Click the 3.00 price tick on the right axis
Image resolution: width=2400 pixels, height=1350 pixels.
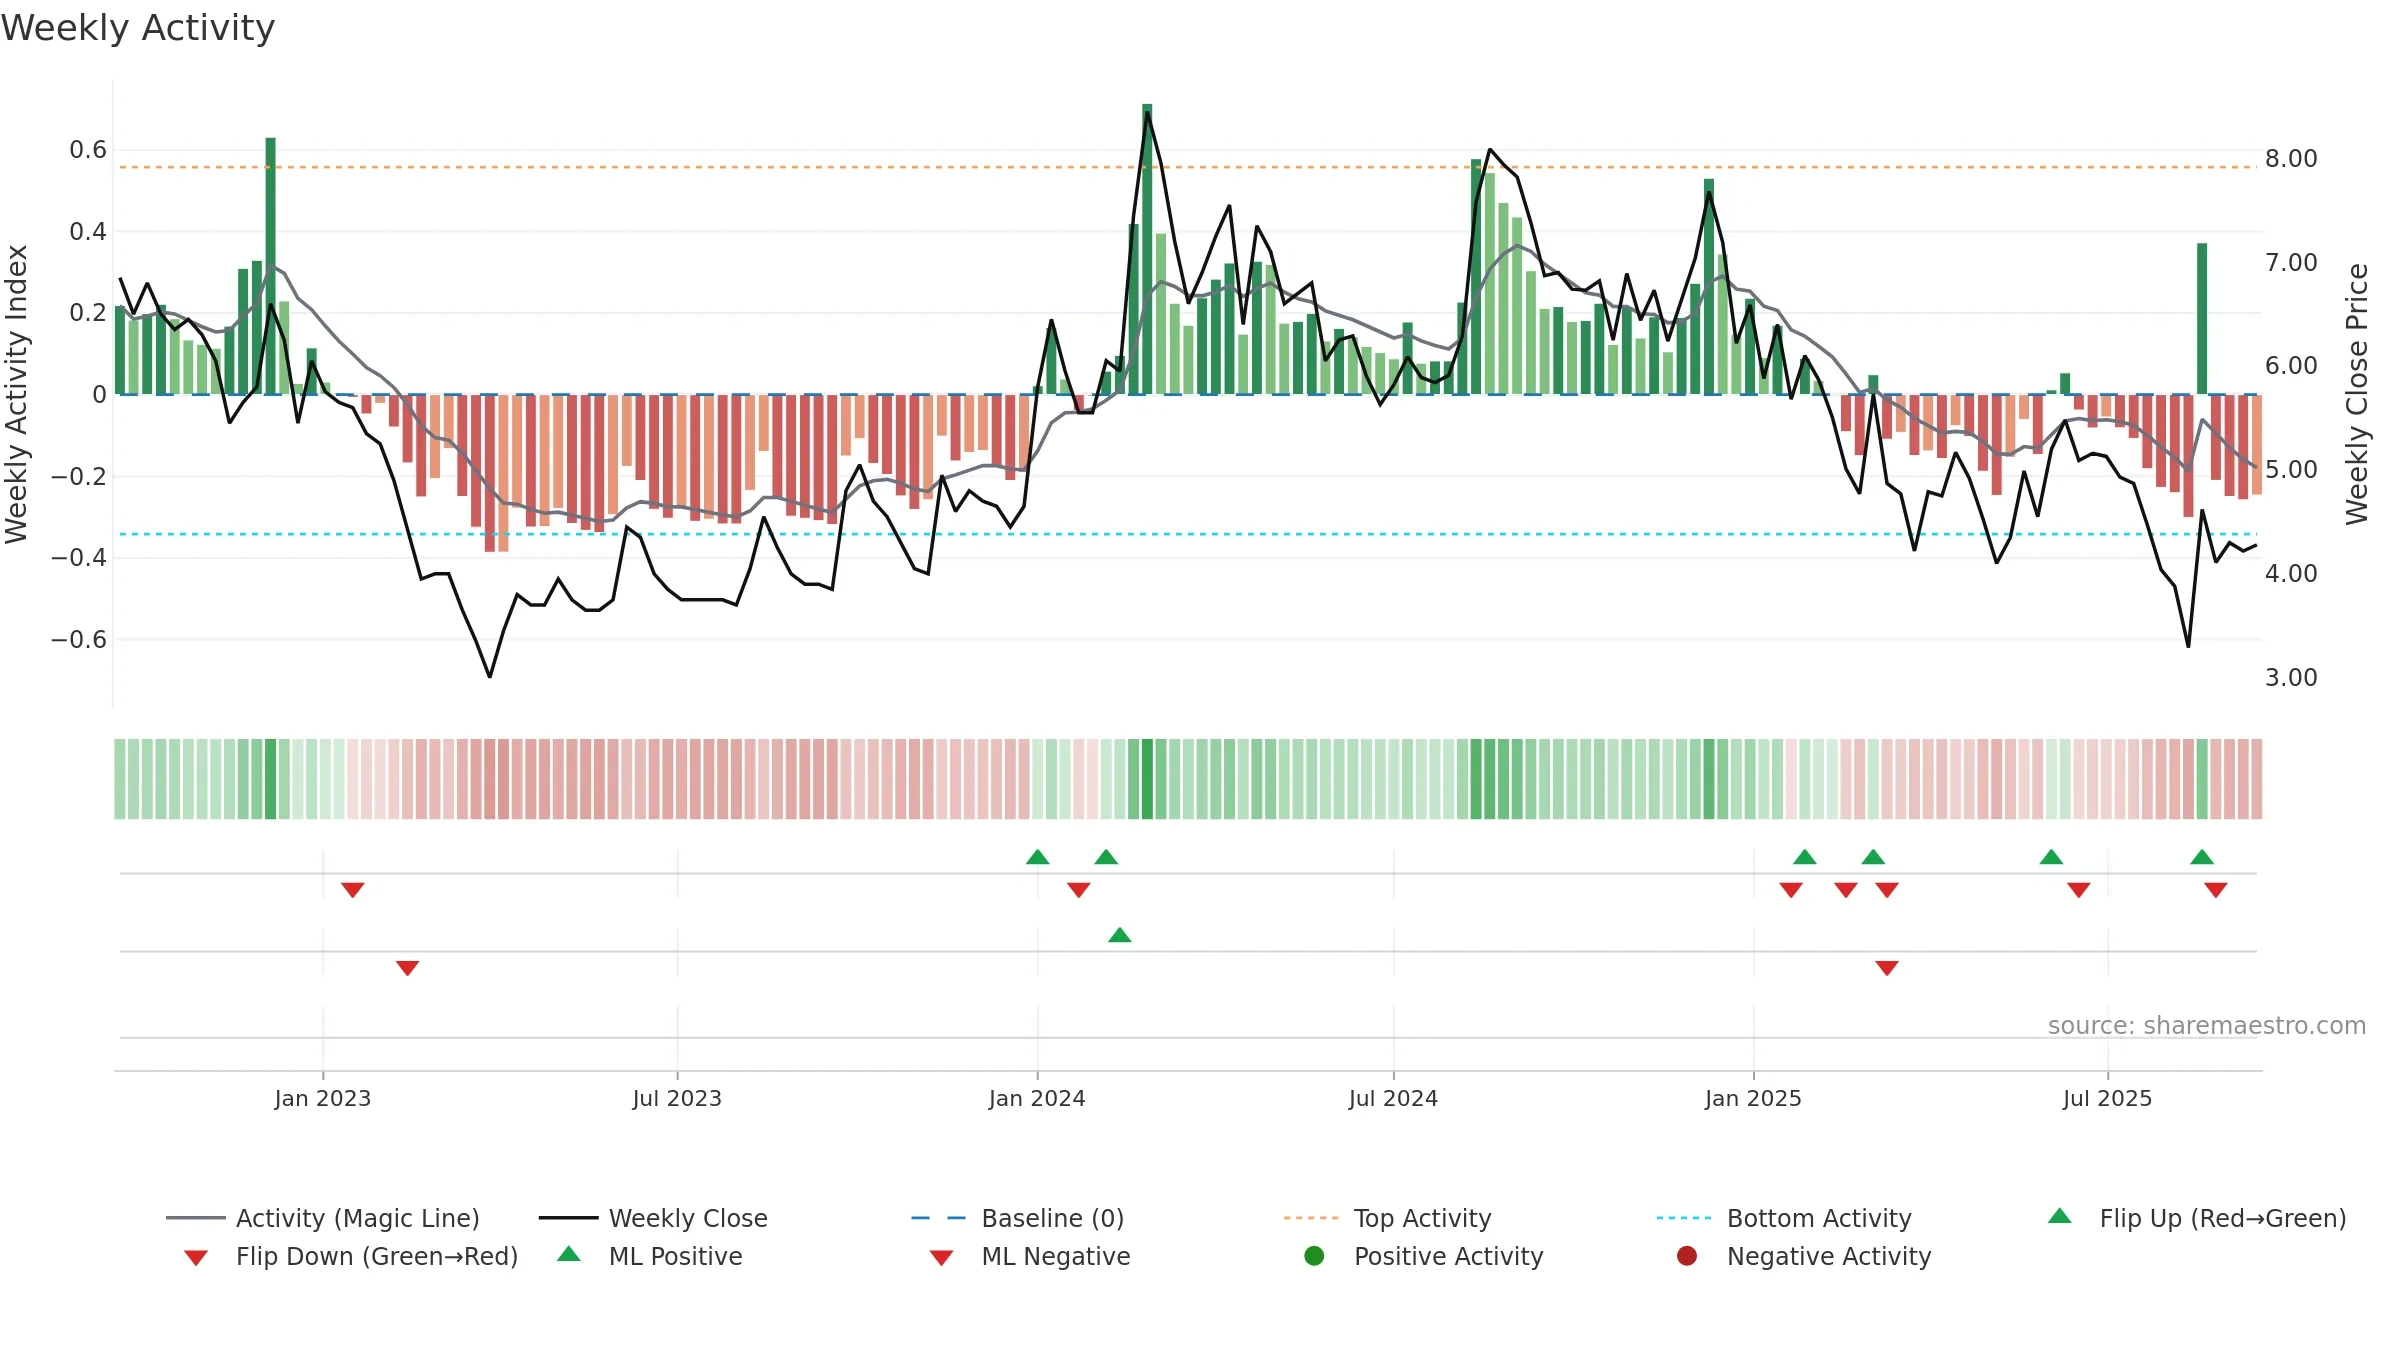[2291, 677]
